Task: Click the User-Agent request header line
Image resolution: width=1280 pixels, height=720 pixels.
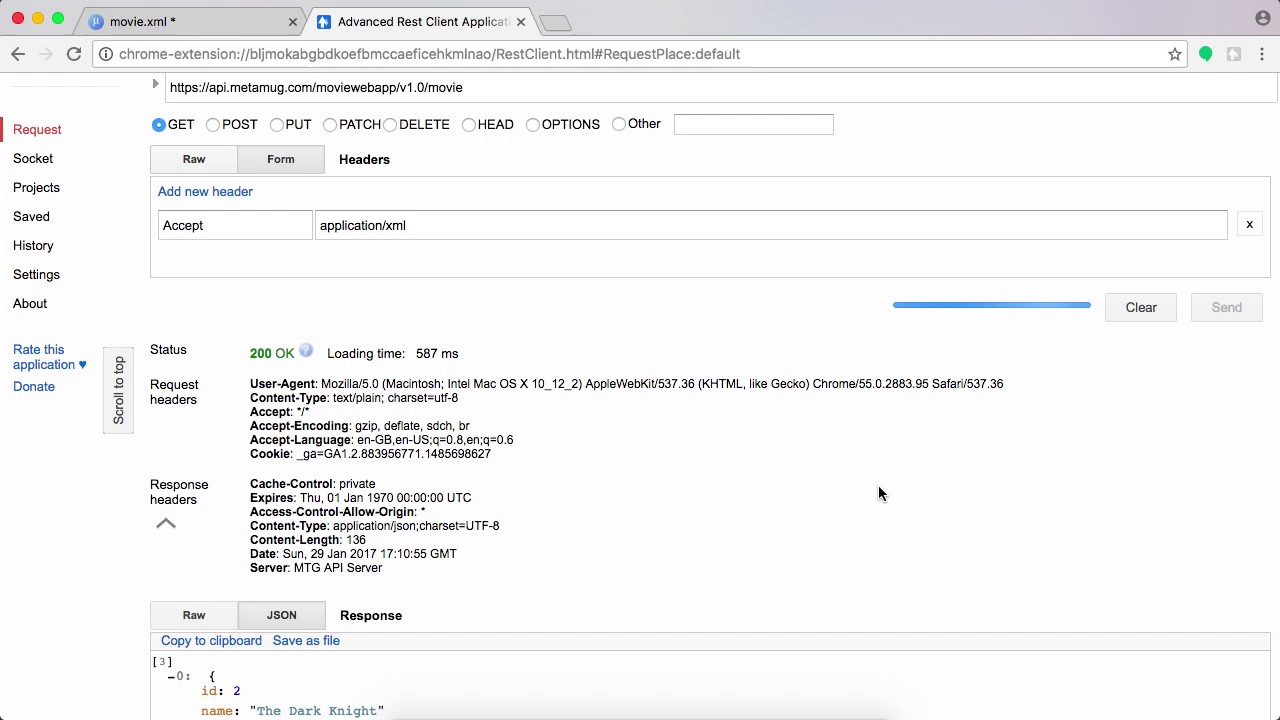Action: (626, 383)
